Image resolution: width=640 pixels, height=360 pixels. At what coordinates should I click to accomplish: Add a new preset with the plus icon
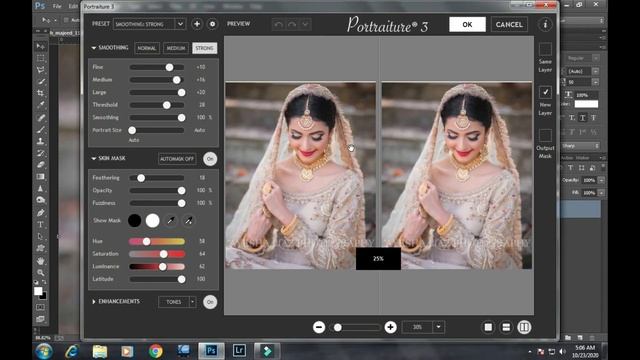pos(197,24)
